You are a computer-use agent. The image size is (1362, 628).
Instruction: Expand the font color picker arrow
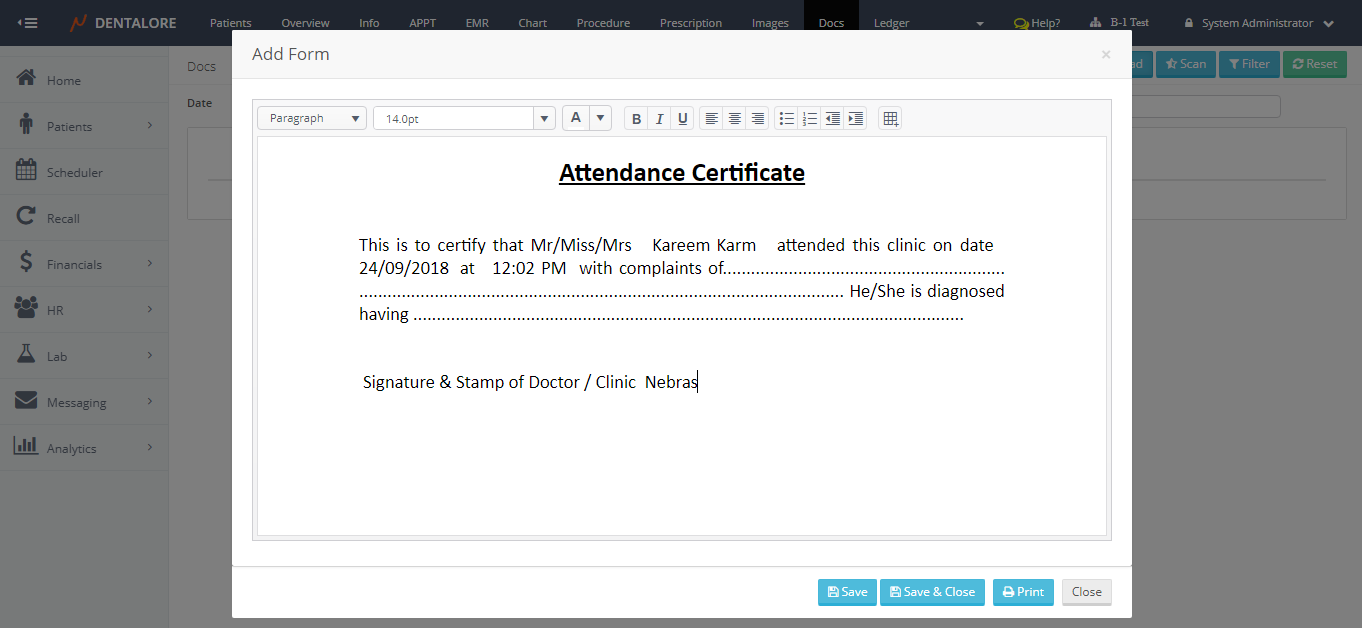tap(600, 118)
